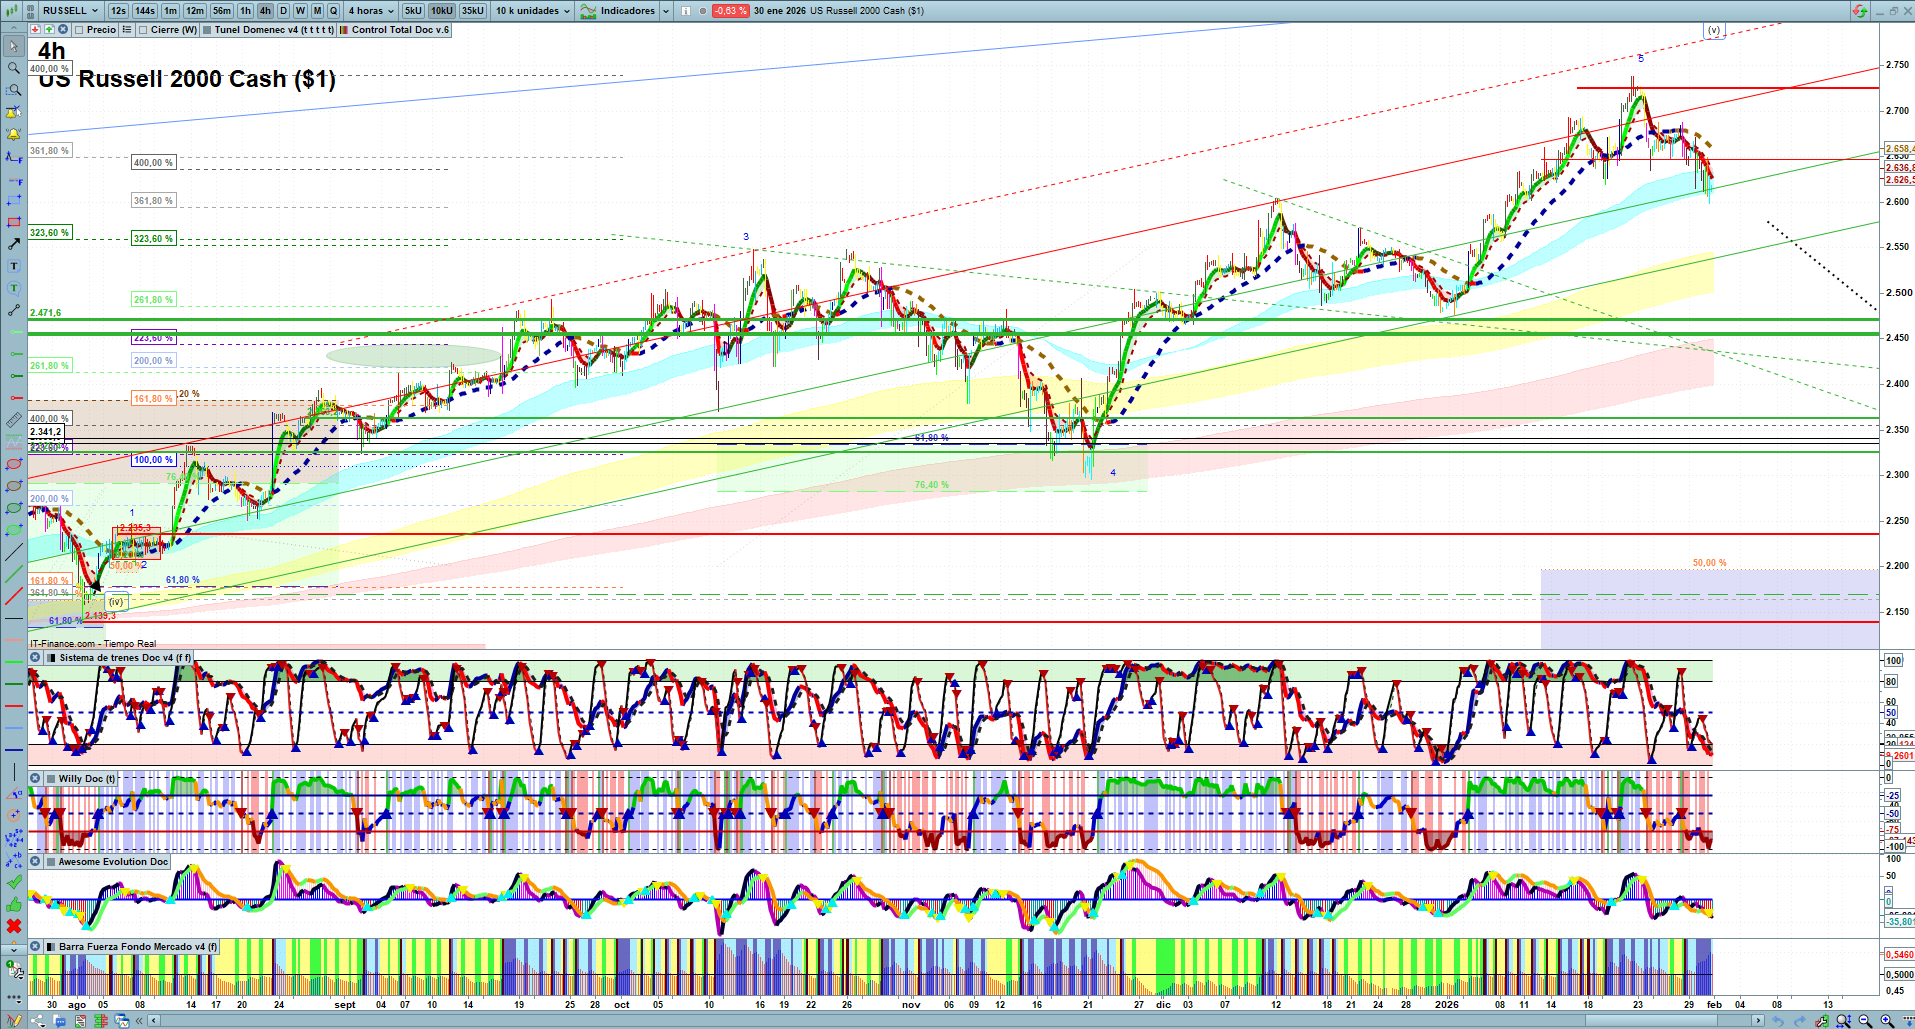Viewport: 1915px width, 1029px height.
Task: Open the 4 horas timeframe dropdown
Action: 370,11
